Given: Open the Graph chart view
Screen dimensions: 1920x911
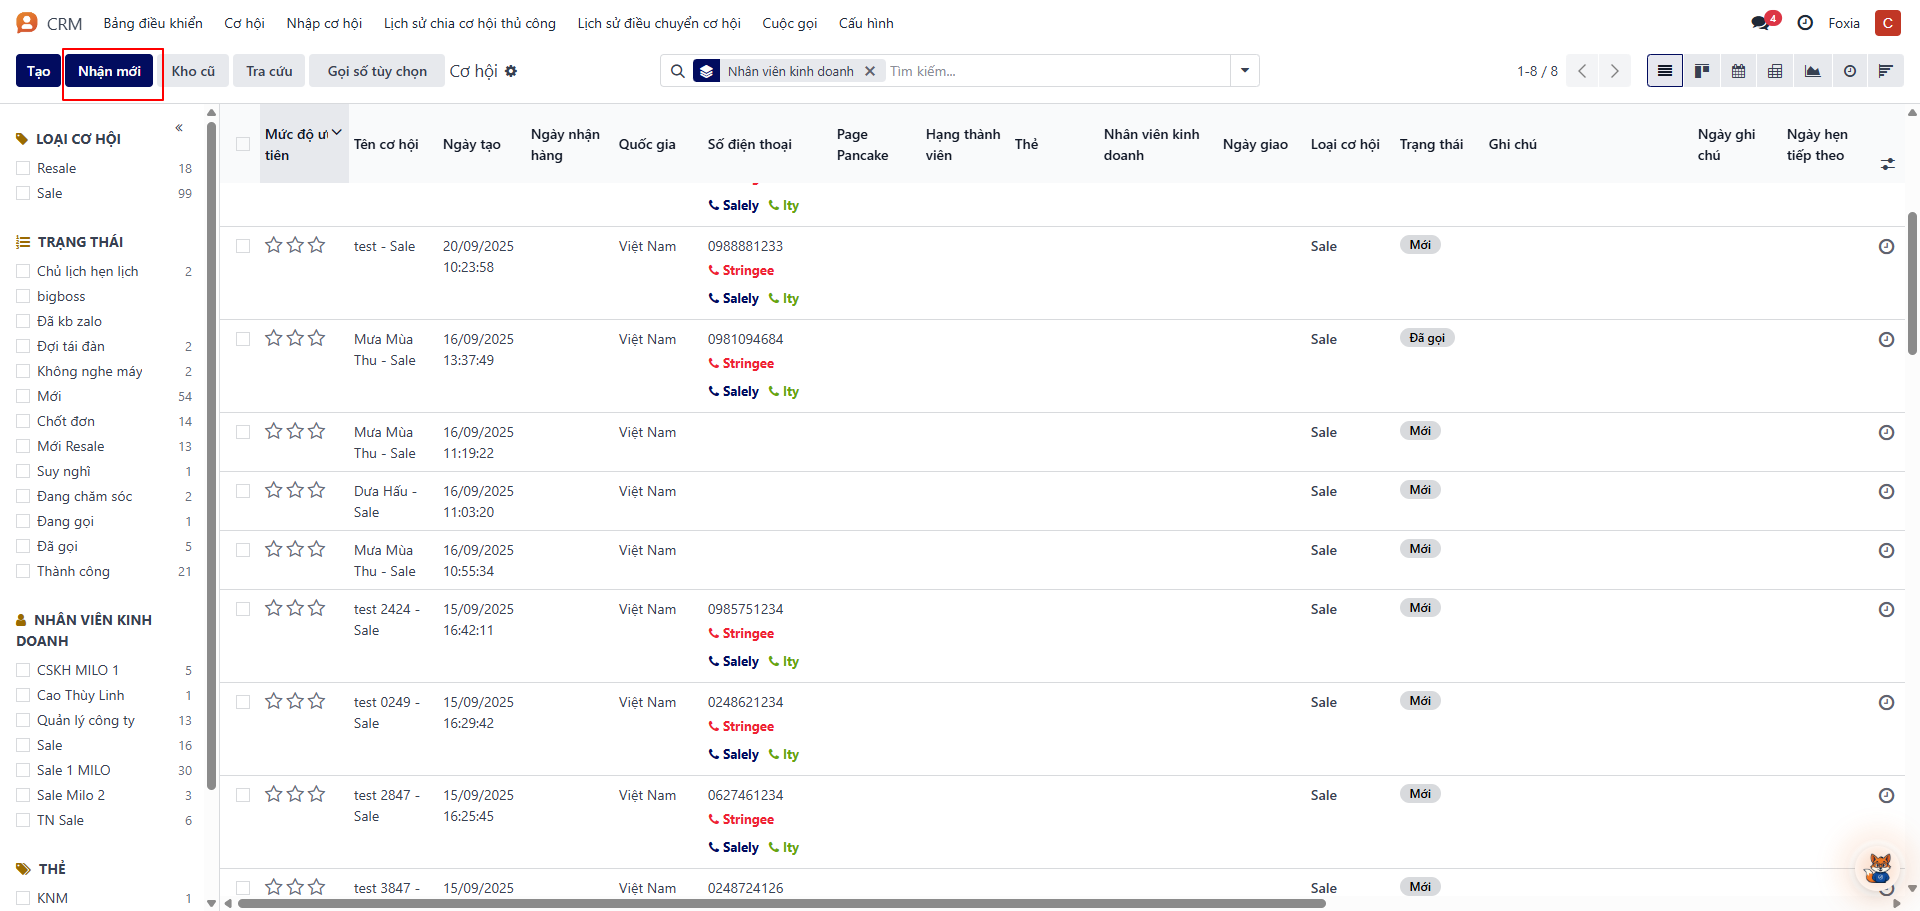Looking at the screenshot, I should (x=1812, y=71).
